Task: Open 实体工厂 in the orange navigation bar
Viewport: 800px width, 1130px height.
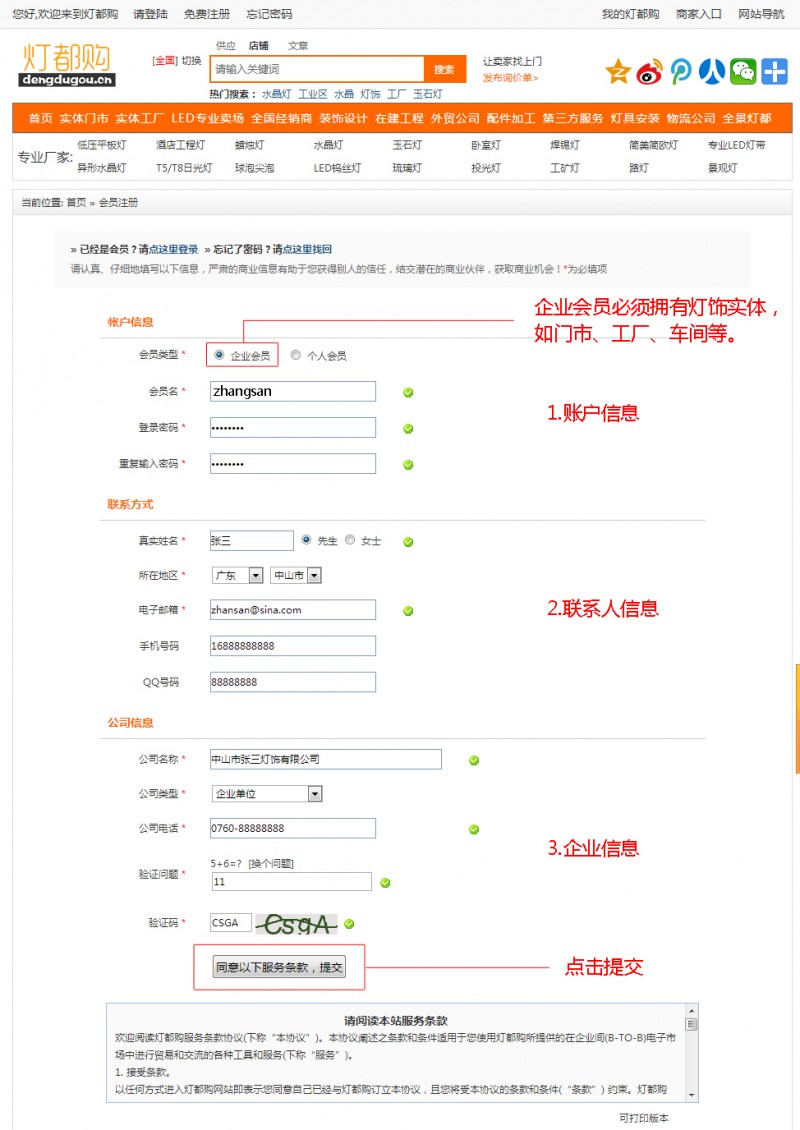Action: (x=139, y=118)
